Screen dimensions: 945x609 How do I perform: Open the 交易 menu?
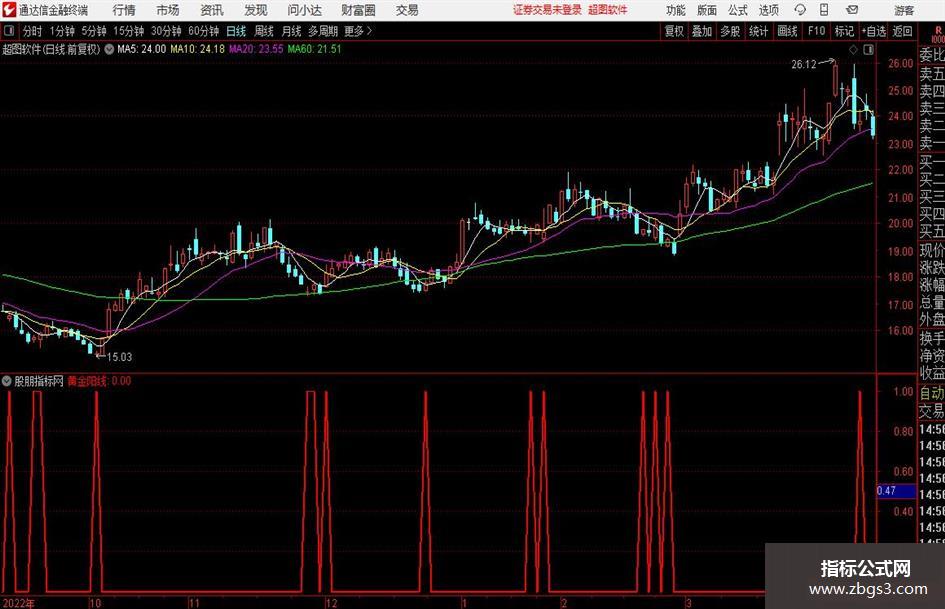click(407, 10)
